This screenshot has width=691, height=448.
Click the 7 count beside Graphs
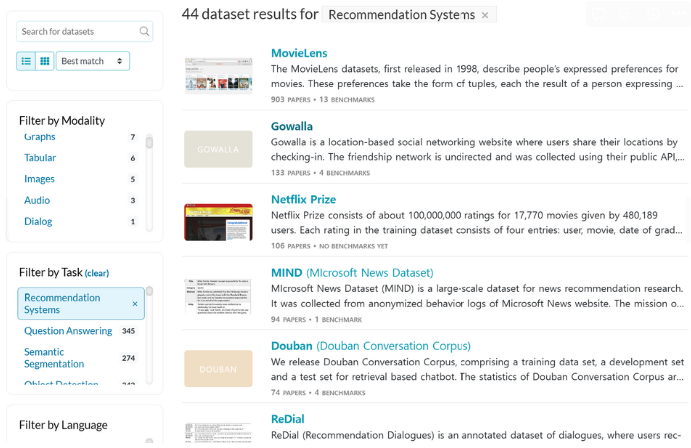pyautogui.click(x=133, y=137)
